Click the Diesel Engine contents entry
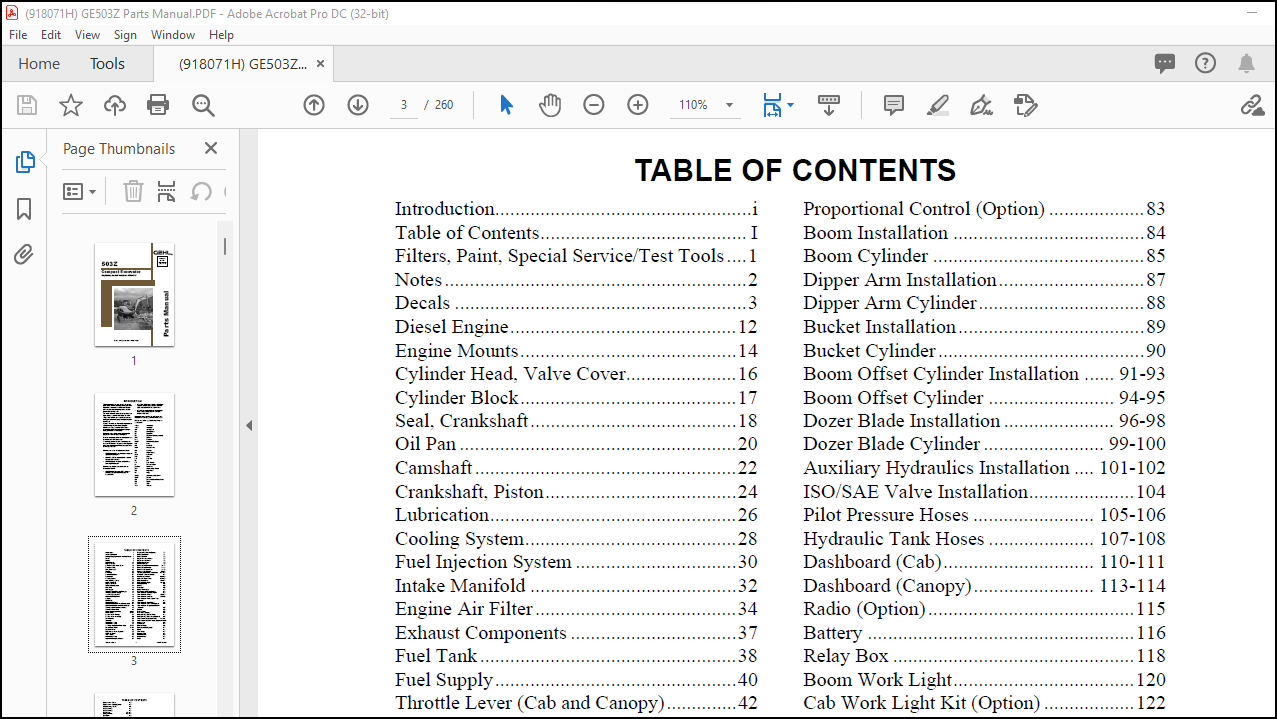The image size is (1277, 719). (x=576, y=327)
